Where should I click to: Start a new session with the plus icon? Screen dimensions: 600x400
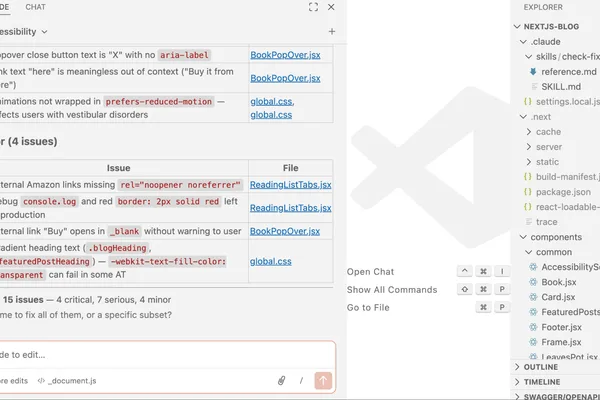pyautogui.click(x=332, y=31)
